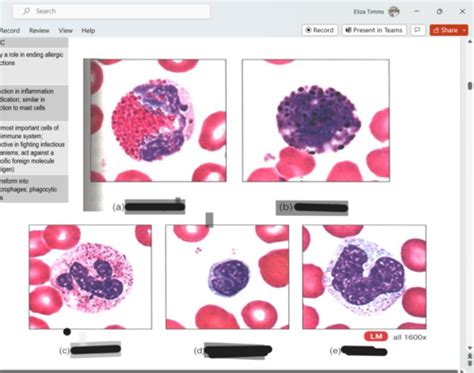Viewport: 474px width, 373px height.
Task: Expand the Share dropdown arrow
Action: [x=465, y=30]
